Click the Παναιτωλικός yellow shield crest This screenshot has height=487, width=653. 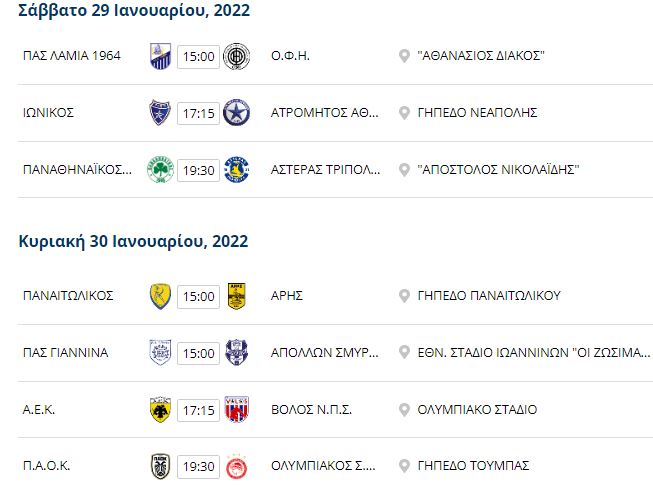160,296
